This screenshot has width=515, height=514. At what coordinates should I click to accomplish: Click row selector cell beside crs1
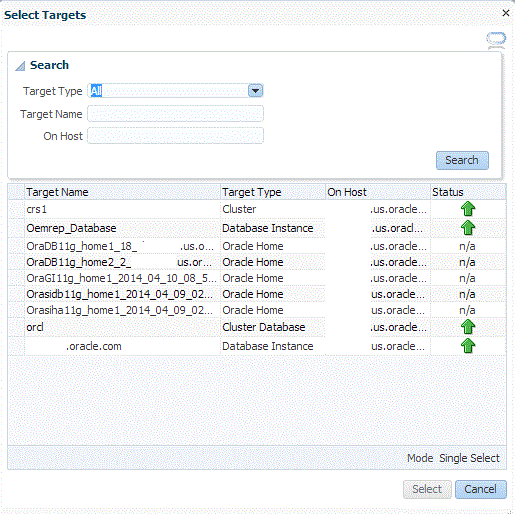click(x=16, y=209)
